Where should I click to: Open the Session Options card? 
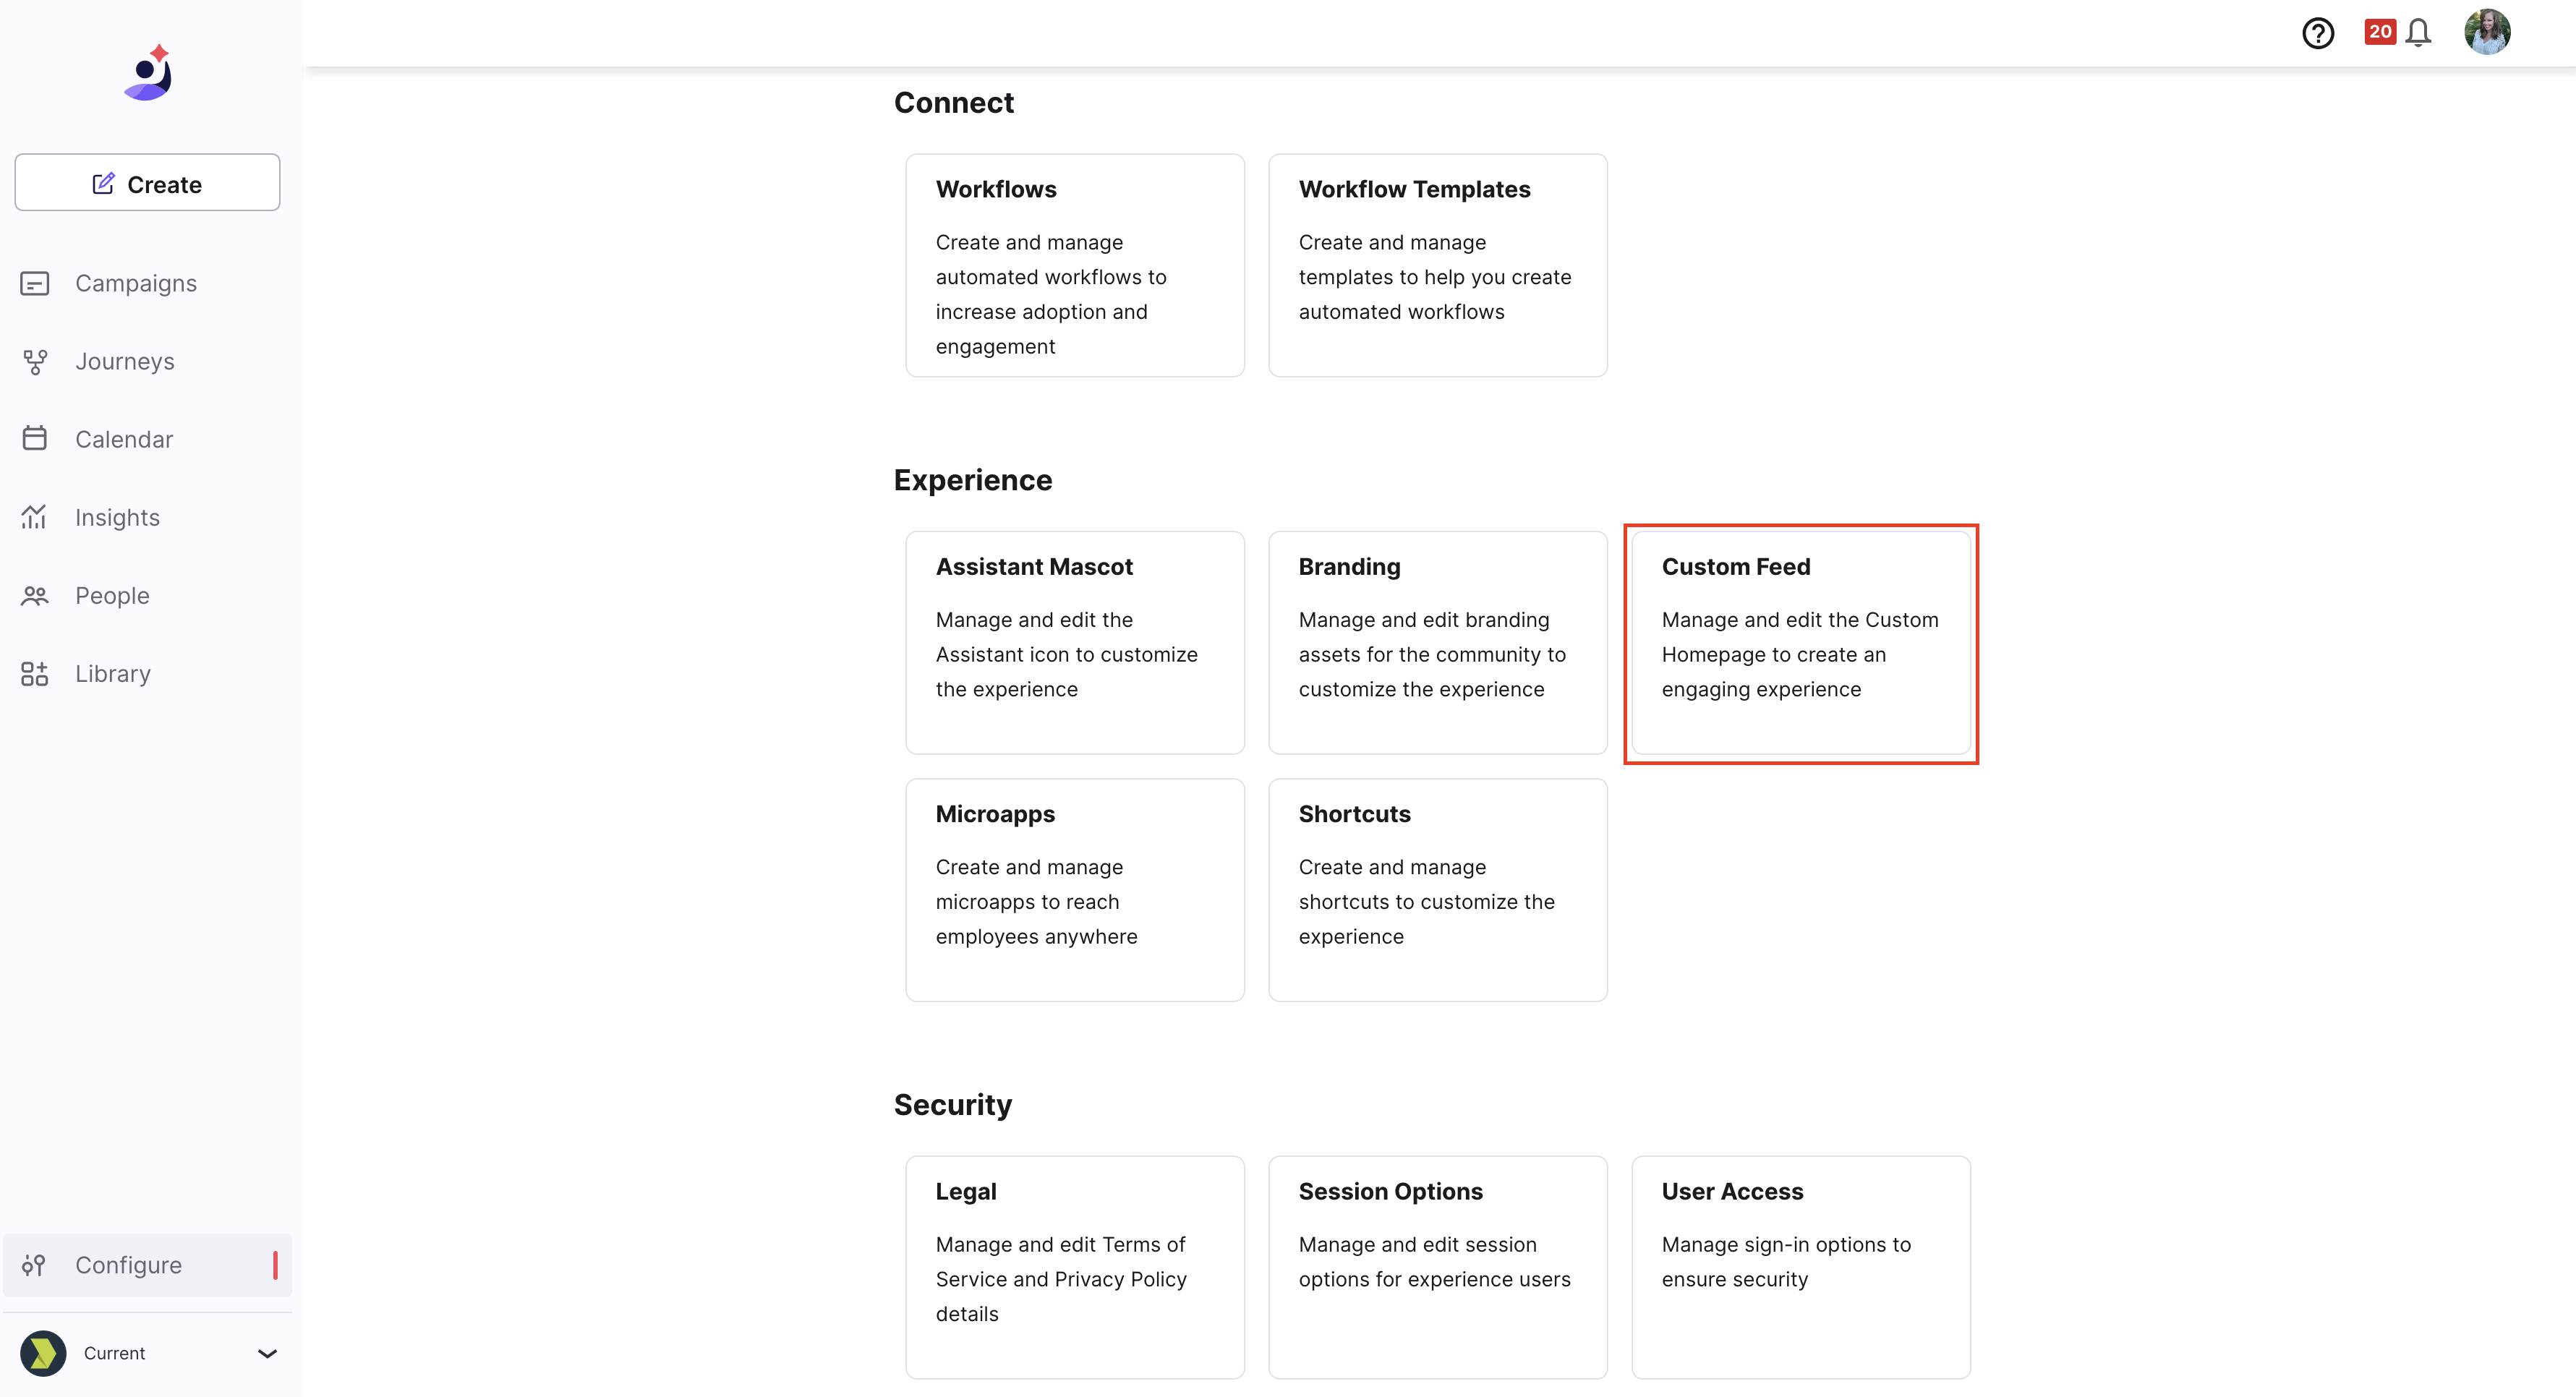[x=1438, y=1268]
